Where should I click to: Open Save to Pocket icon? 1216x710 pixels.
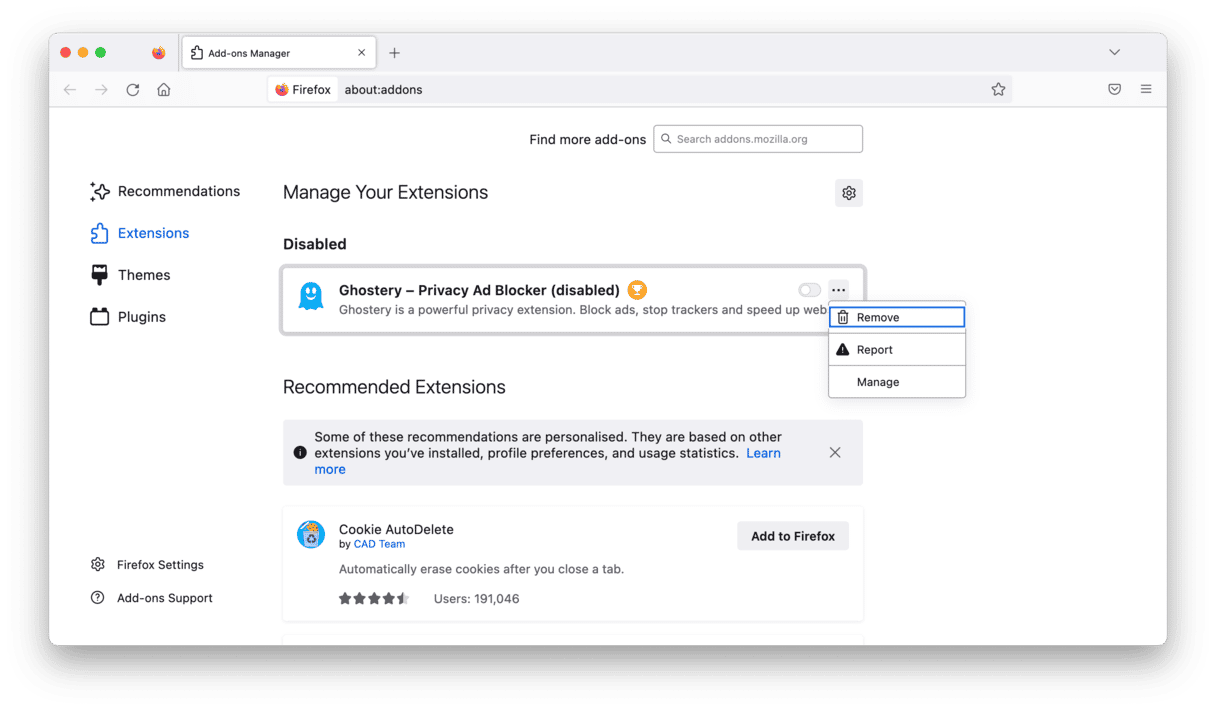point(1114,90)
